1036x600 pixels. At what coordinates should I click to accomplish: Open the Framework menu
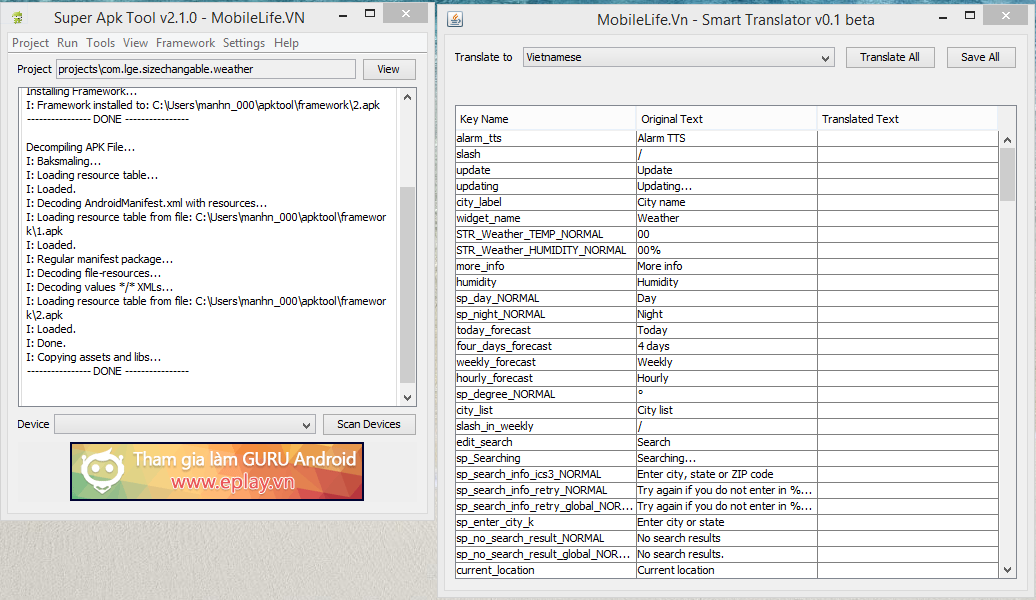click(x=185, y=43)
